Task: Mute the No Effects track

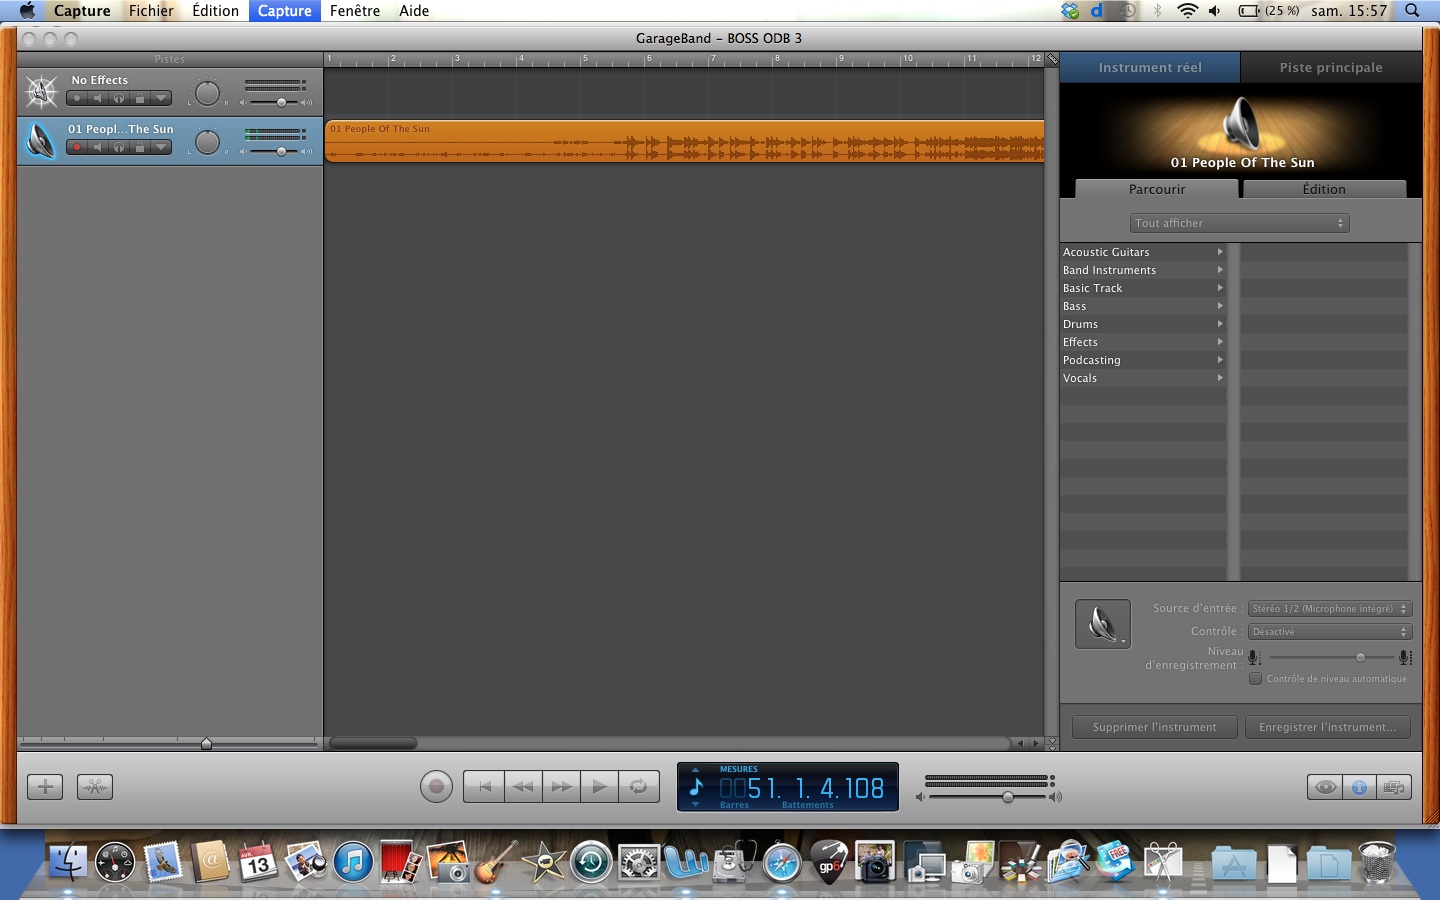Action: [x=98, y=98]
